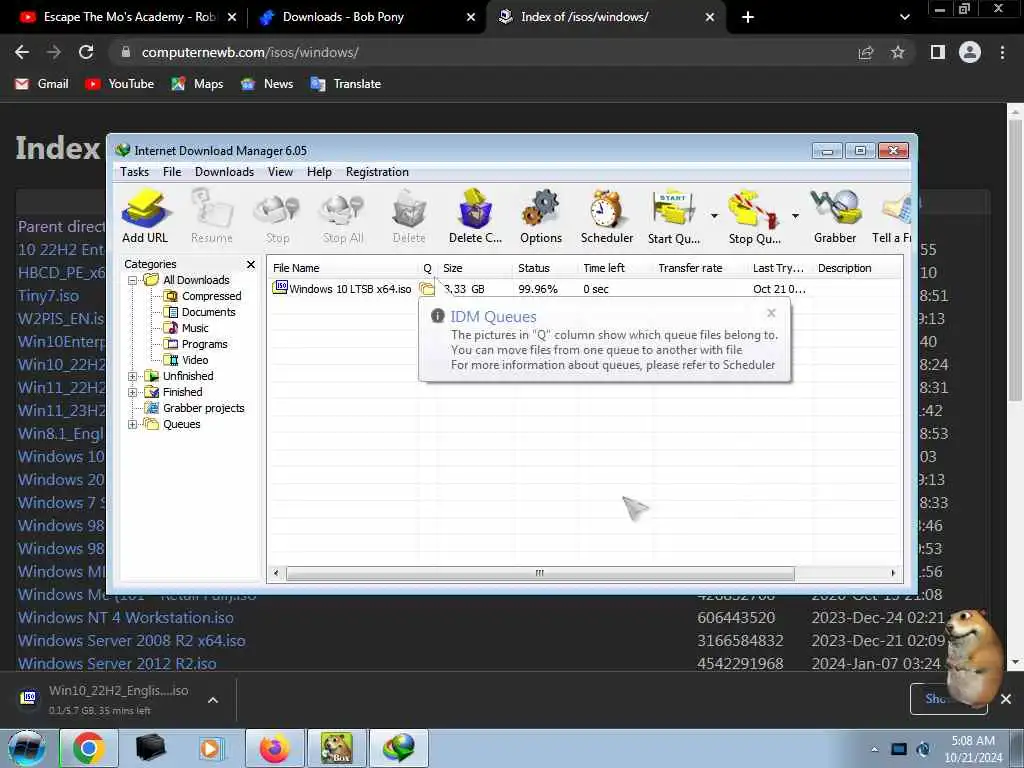The width and height of the screenshot is (1024, 768).
Task: Click the bookmark star icon in address bar
Action: pos(898,52)
